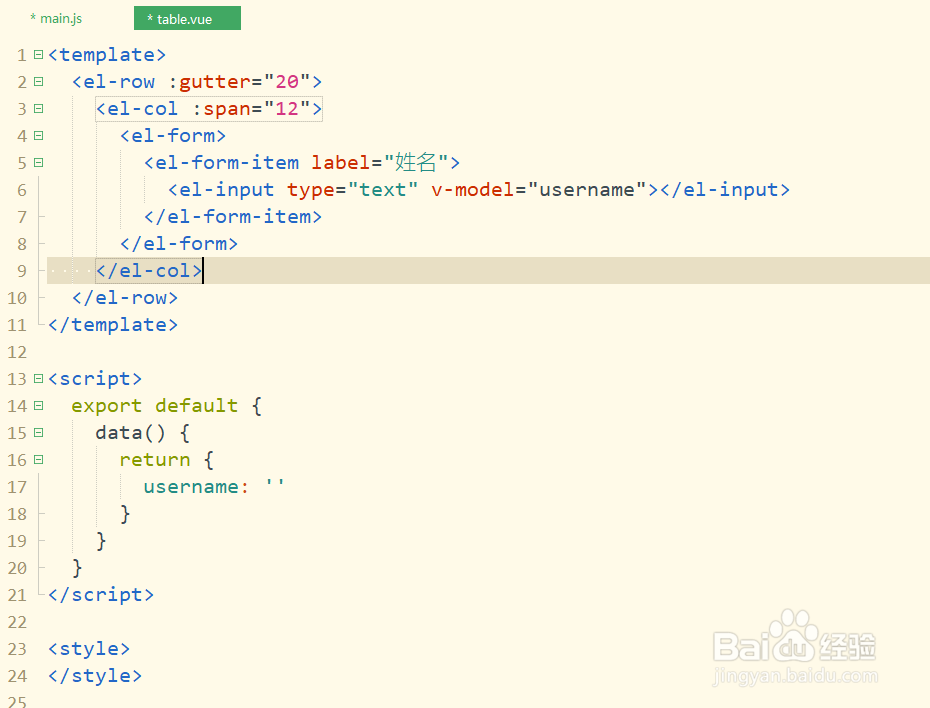Collapse the template block on line 1

[39, 55]
